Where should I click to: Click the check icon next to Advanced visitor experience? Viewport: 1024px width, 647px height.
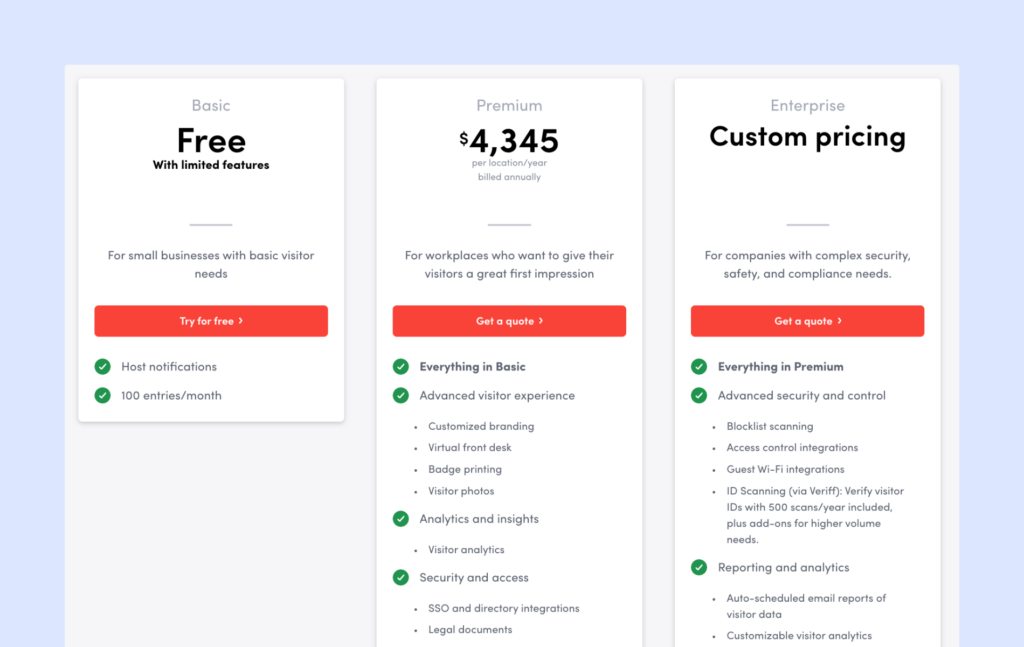pyautogui.click(x=400, y=395)
